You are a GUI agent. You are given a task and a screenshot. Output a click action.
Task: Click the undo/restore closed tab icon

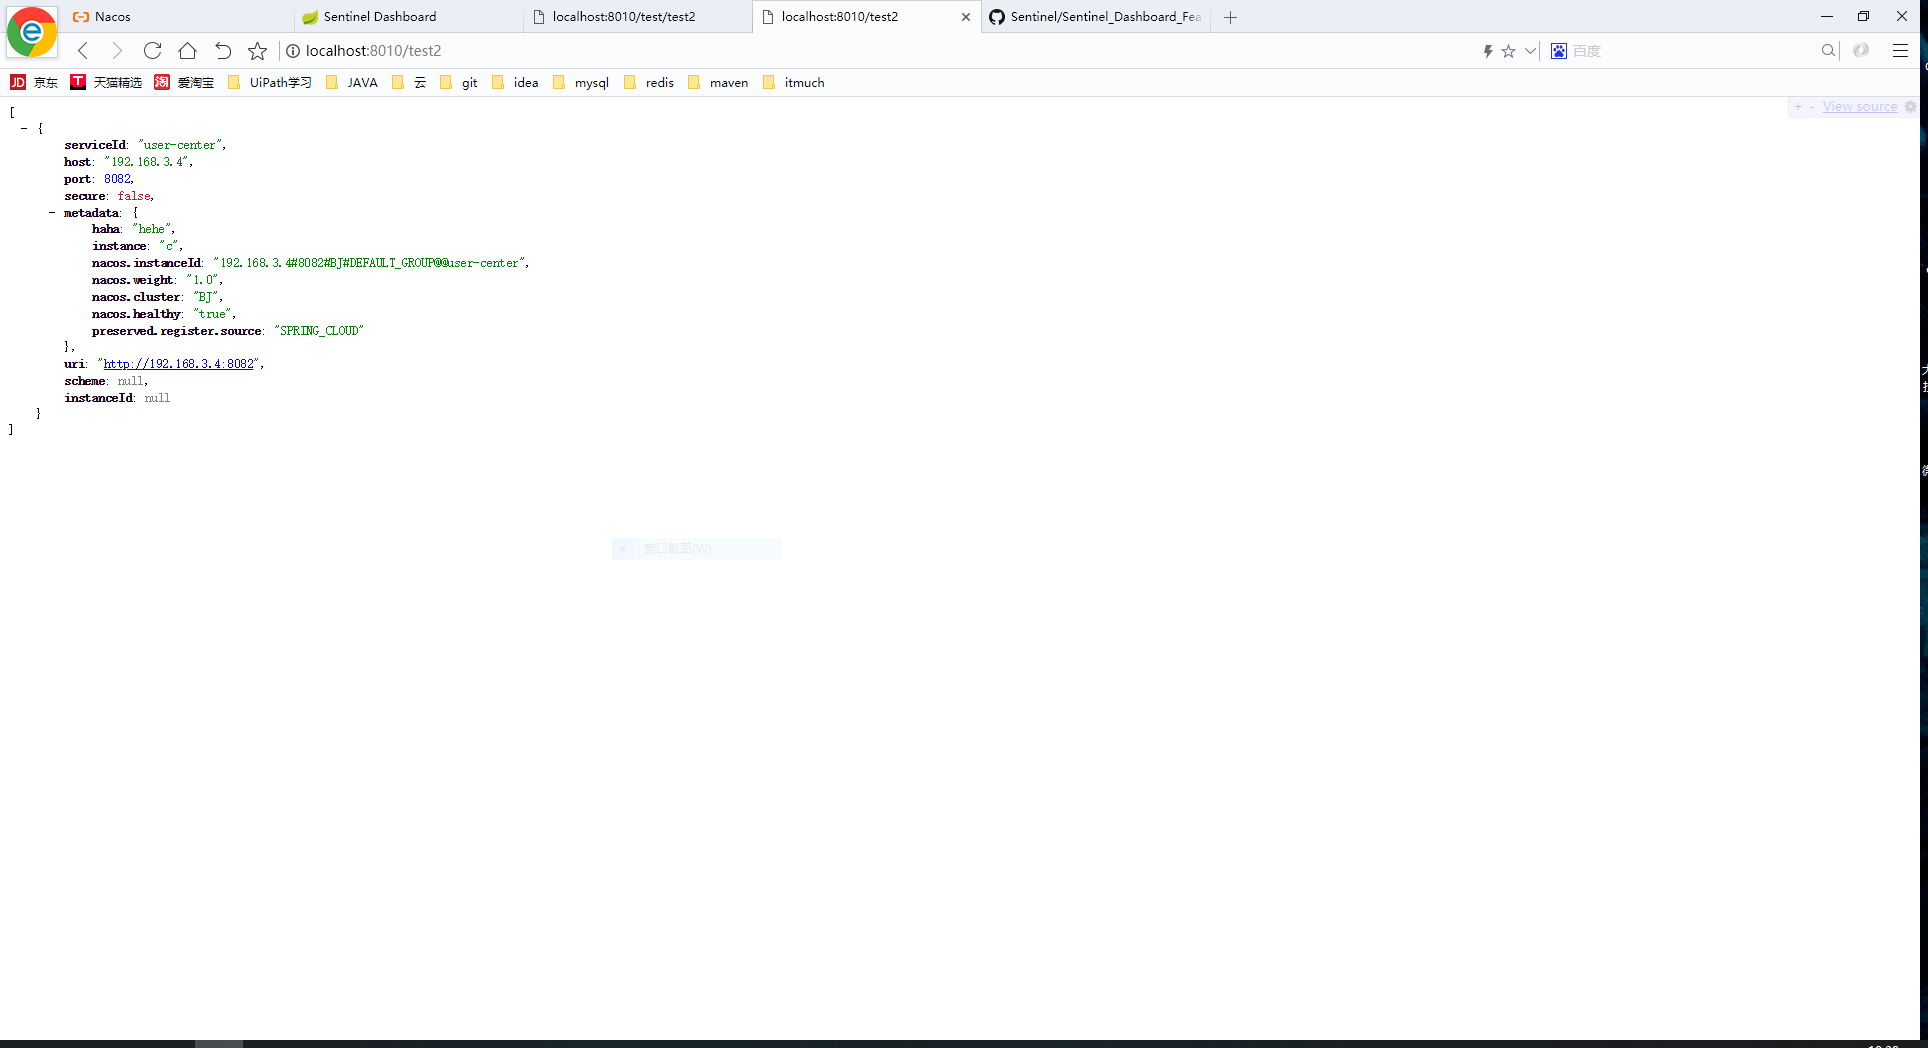pyautogui.click(x=223, y=51)
